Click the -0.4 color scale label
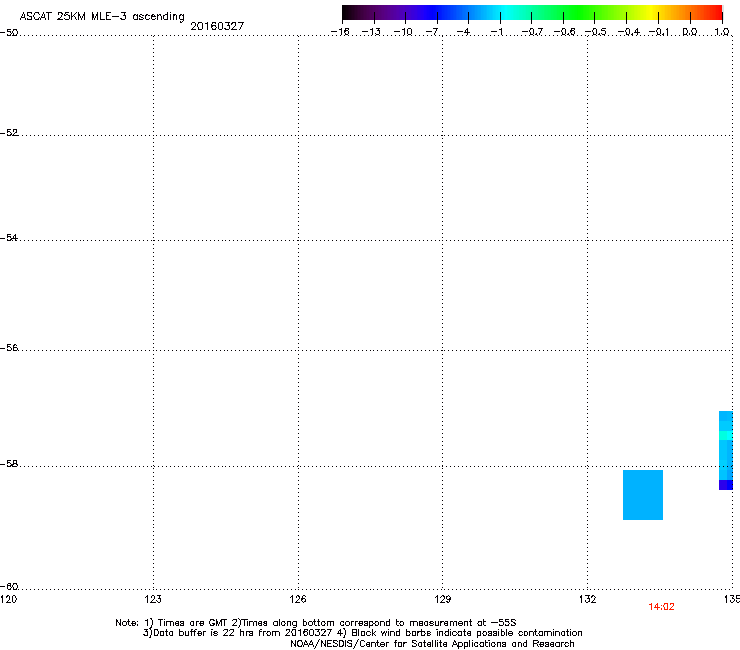Image resolution: width=740 pixels, height=650 pixels. (629, 32)
